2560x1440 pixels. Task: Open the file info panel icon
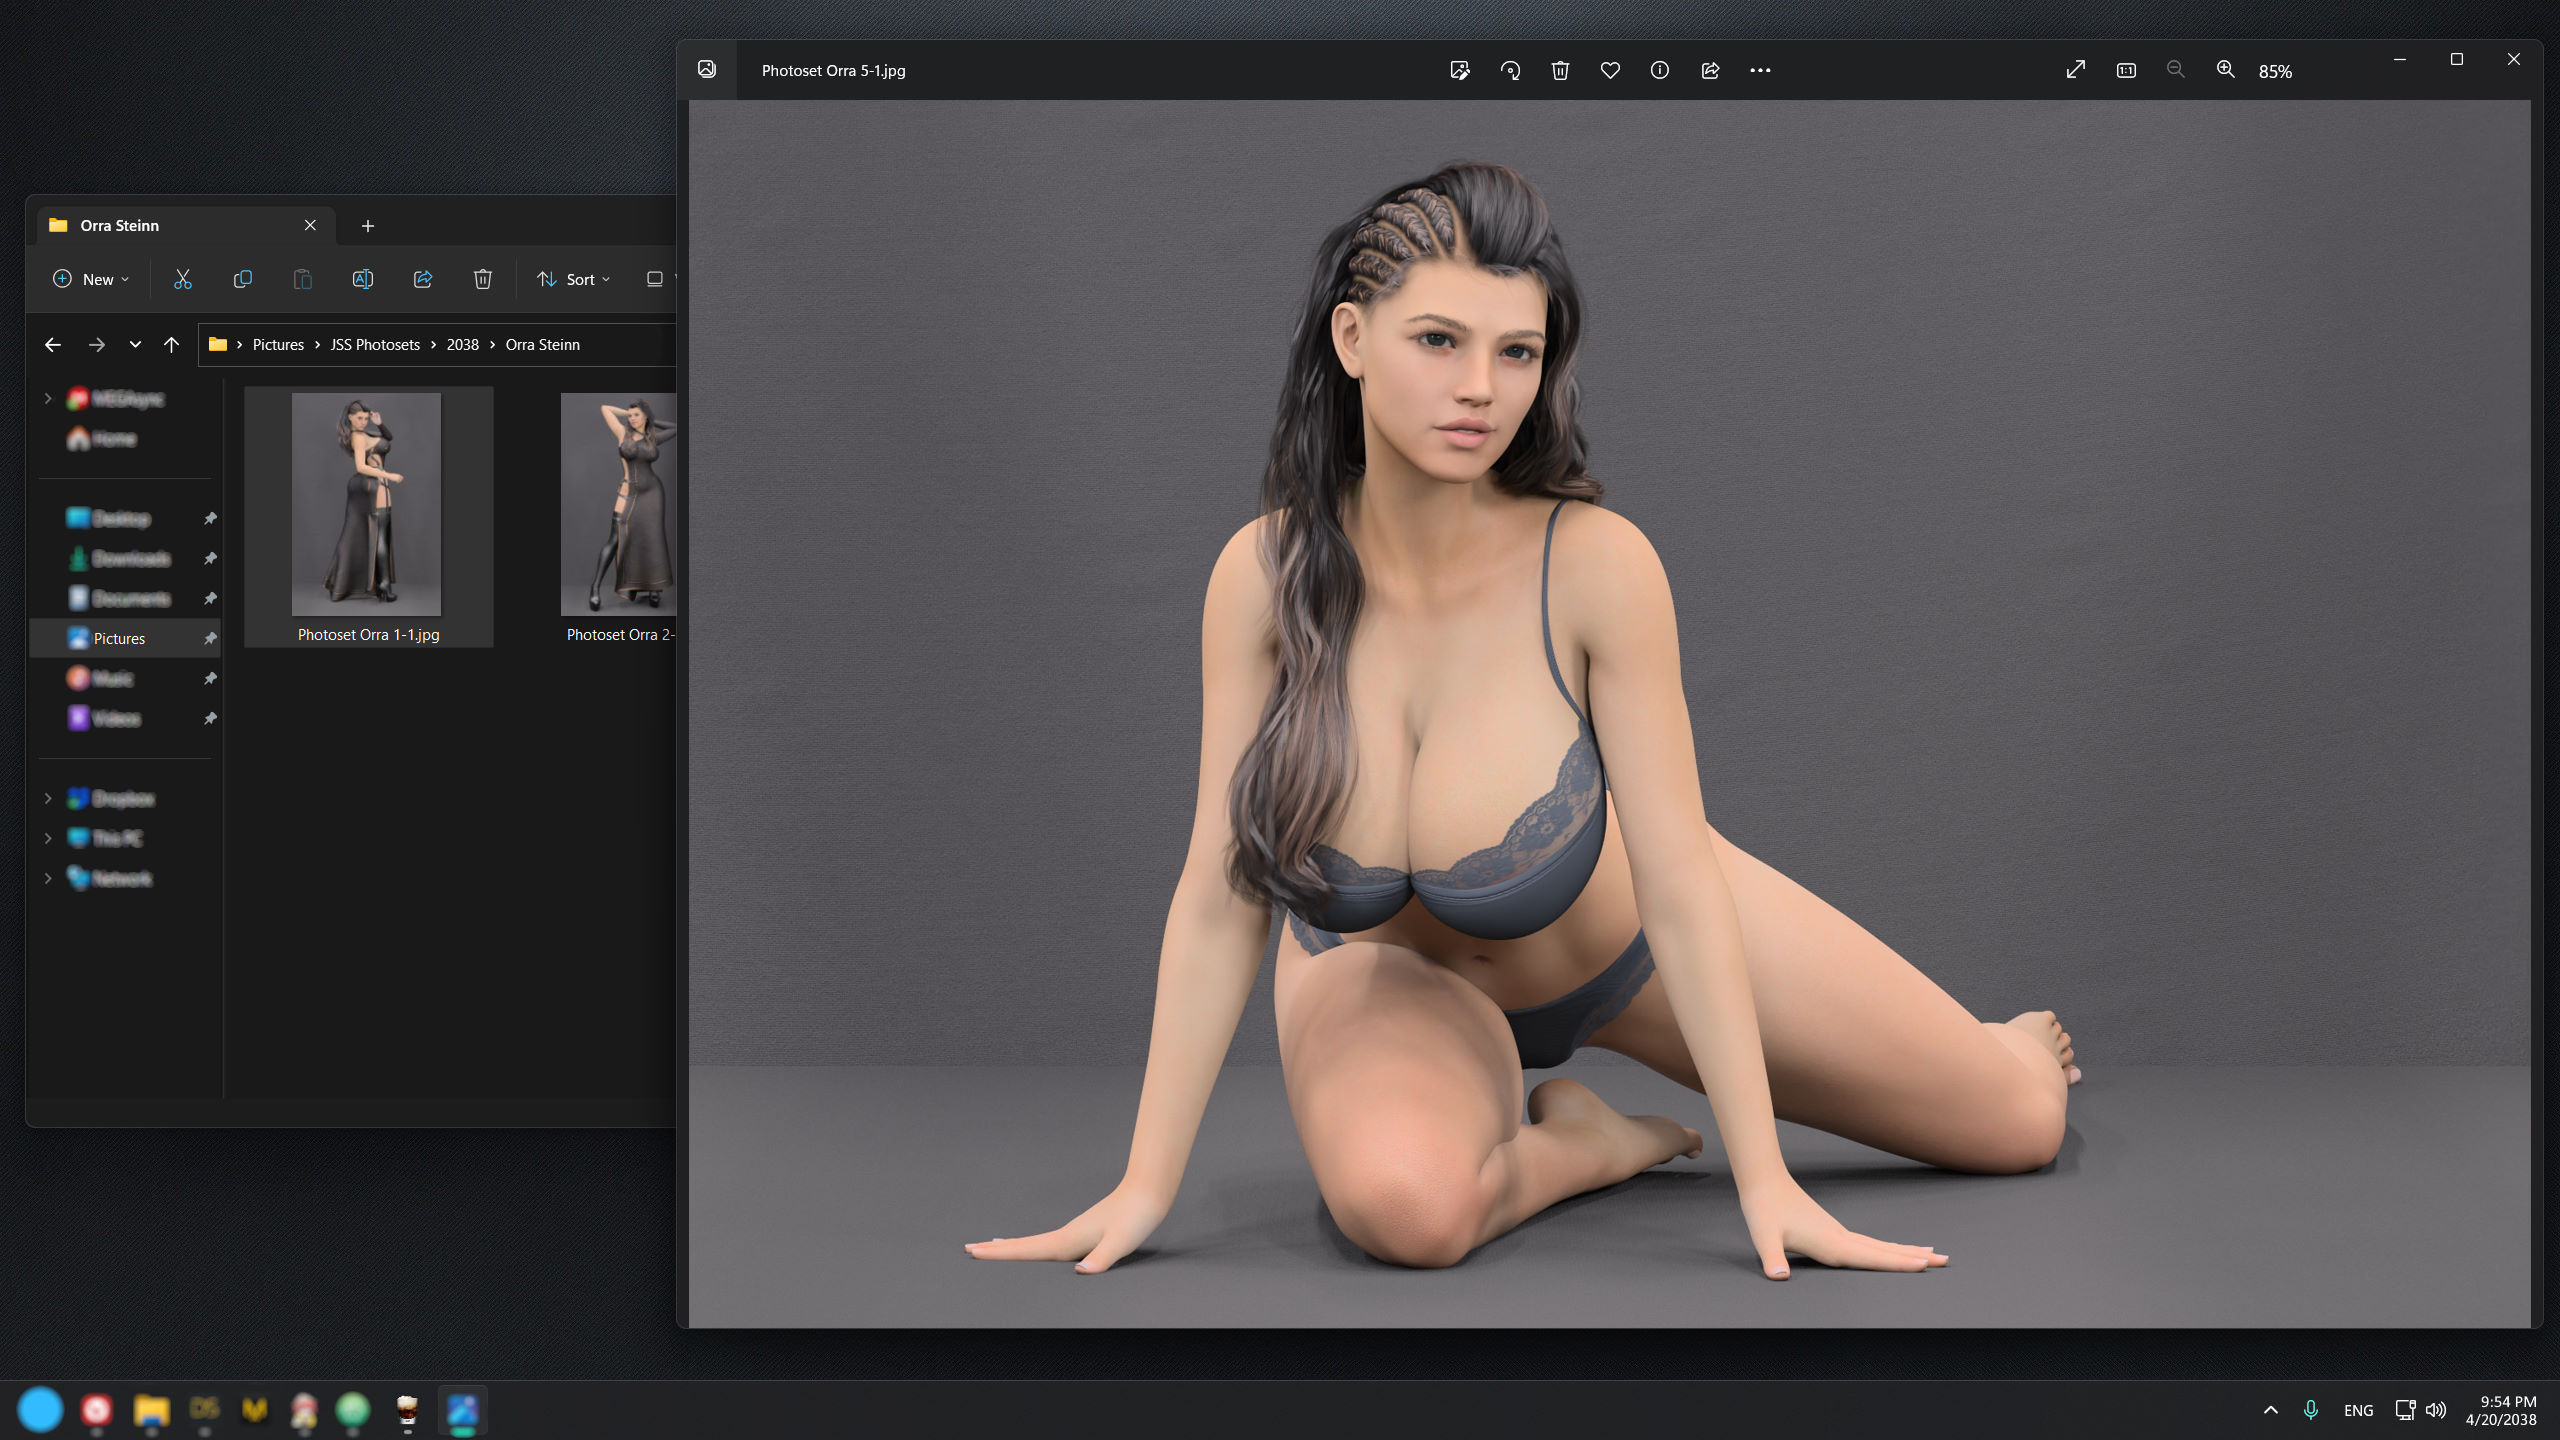click(1660, 70)
